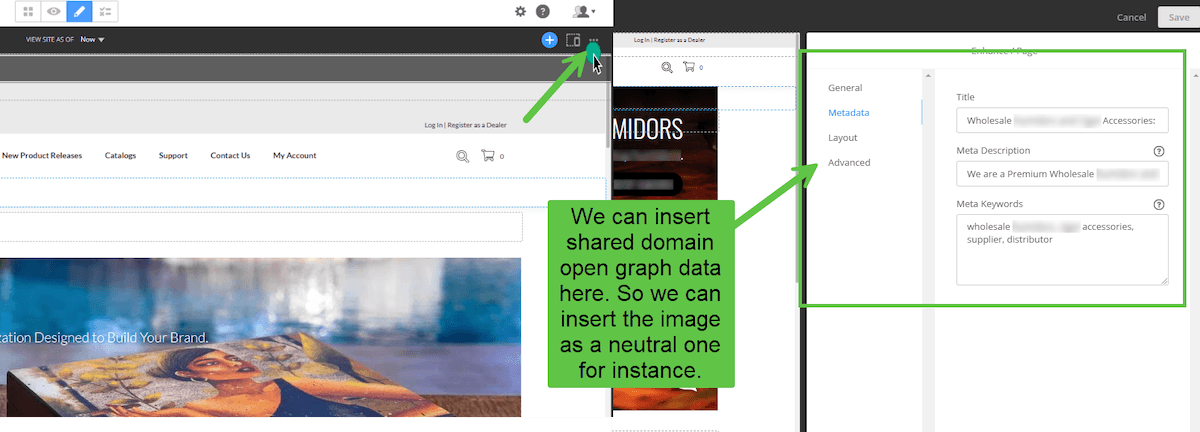Click into the Meta Description field
Image resolution: width=1200 pixels, height=432 pixels.
coord(1062,174)
